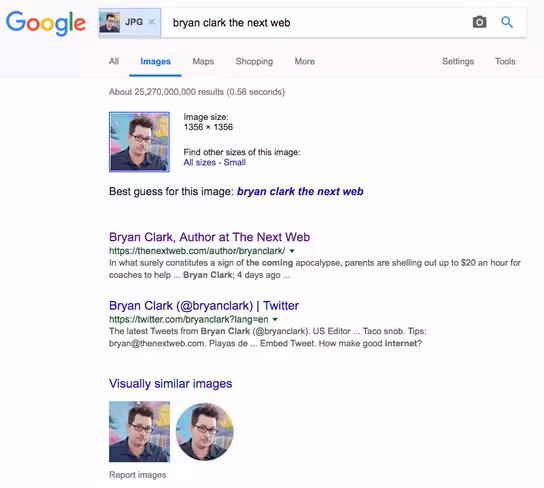Click the Google logo
This screenshot has height=488, width=544.
coord(46,23)
